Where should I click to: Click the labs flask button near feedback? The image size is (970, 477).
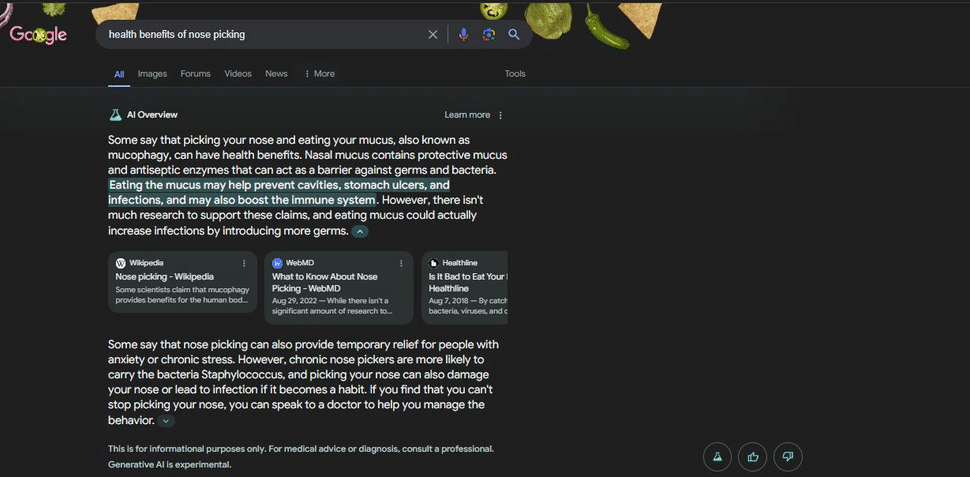(717, 457)
